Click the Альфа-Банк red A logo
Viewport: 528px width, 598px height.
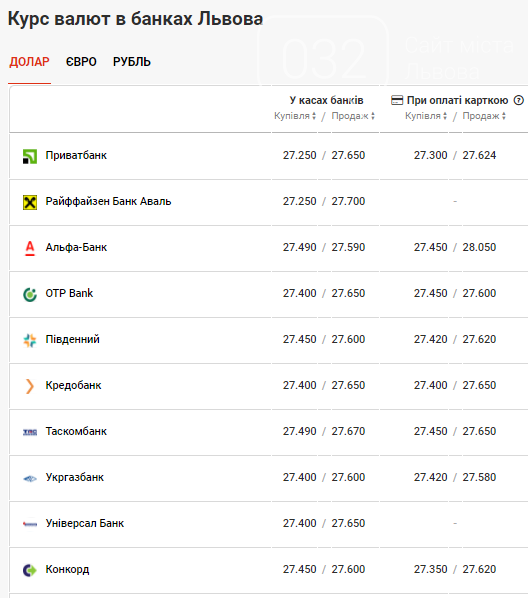coord(30,248)
